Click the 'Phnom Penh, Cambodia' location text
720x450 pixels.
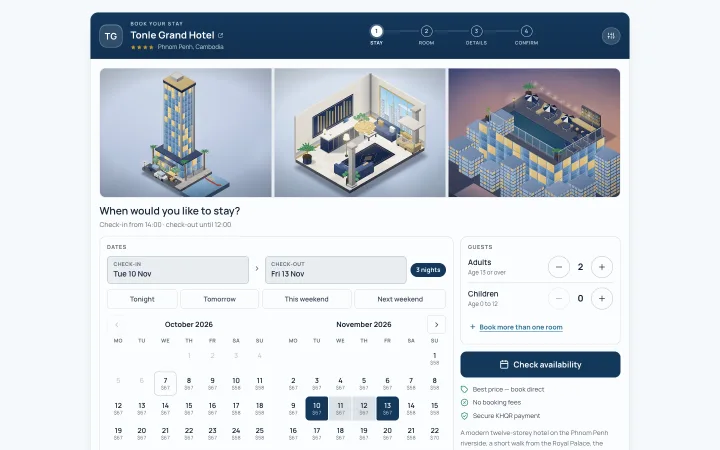[191, 47]
